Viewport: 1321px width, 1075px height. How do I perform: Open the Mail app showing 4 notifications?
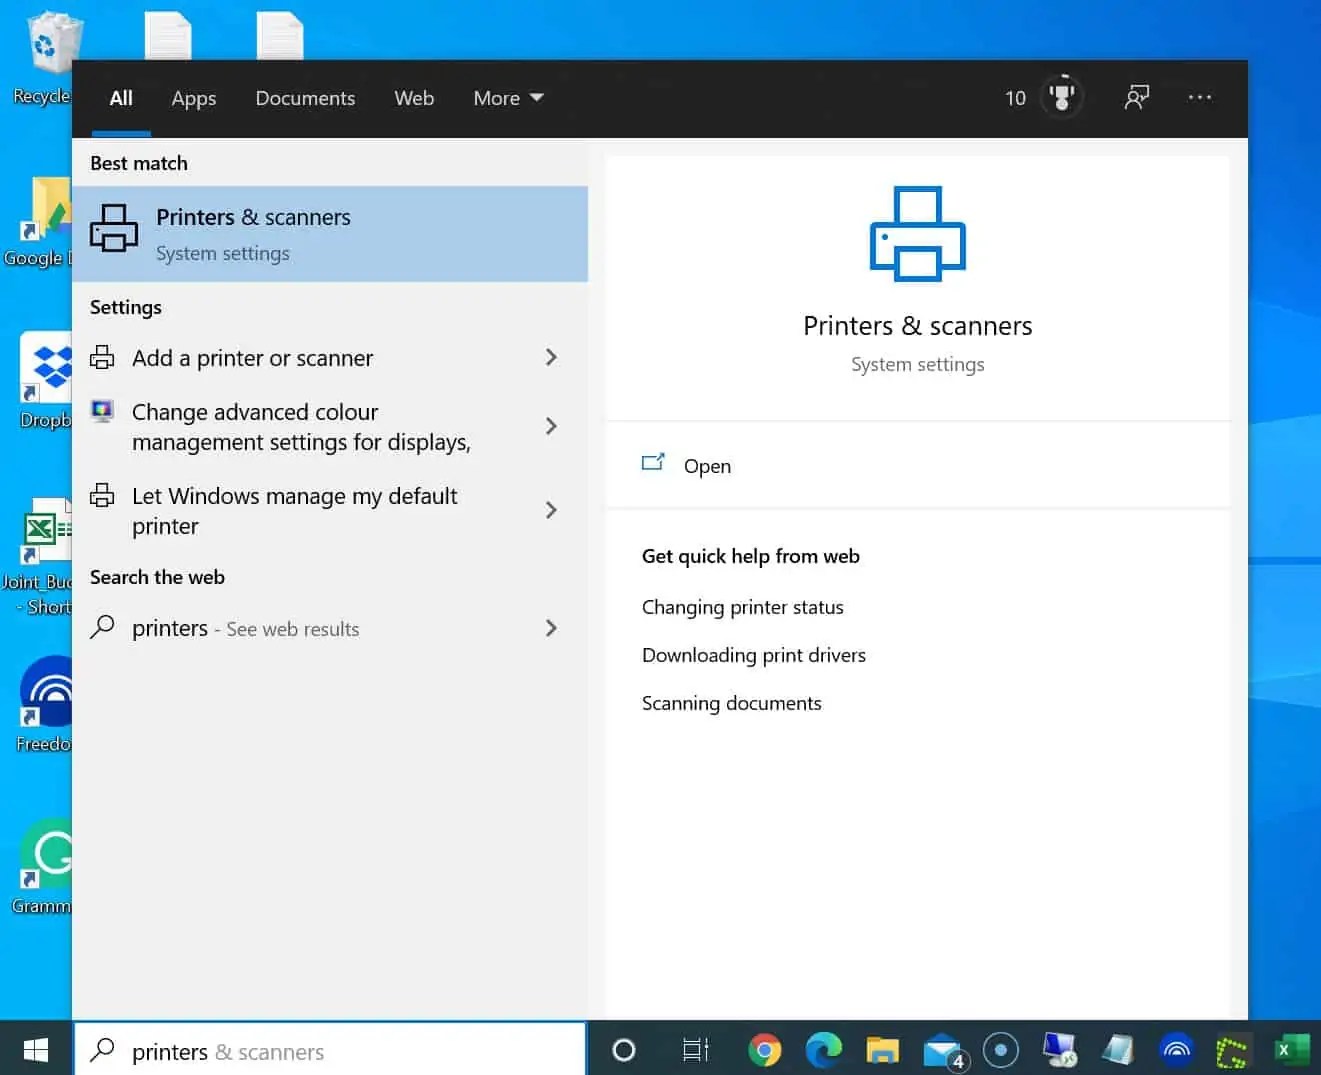click(942, 1050)
